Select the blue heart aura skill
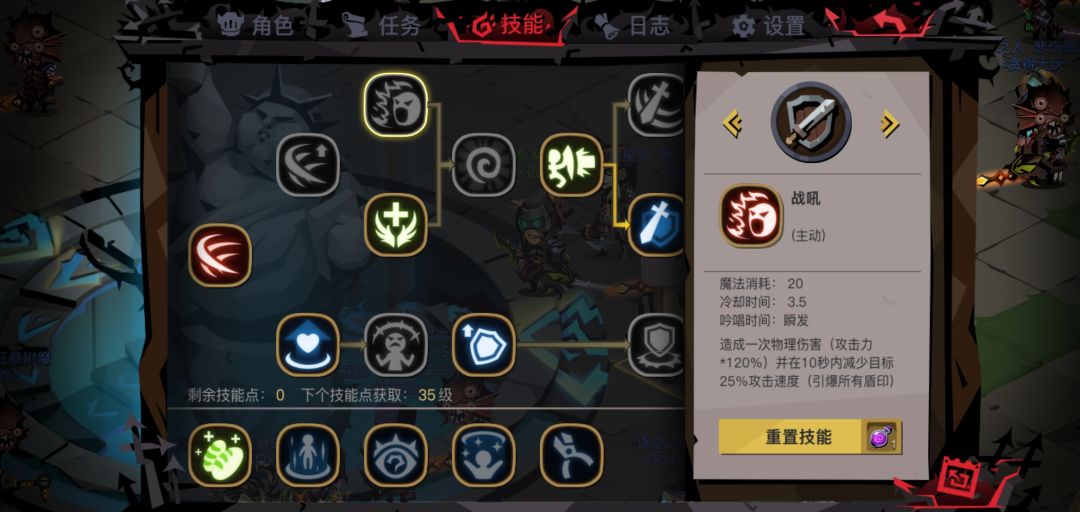 click(x=308, y=345)
